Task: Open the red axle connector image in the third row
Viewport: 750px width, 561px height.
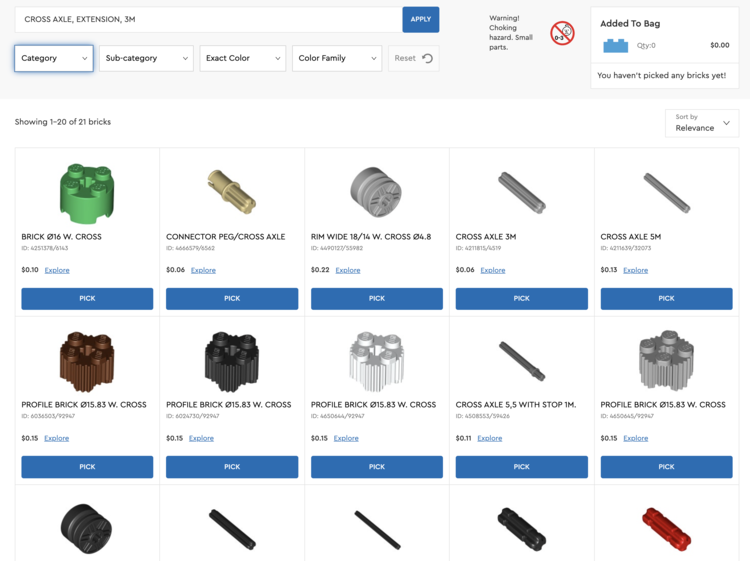Action: [666, 529]
